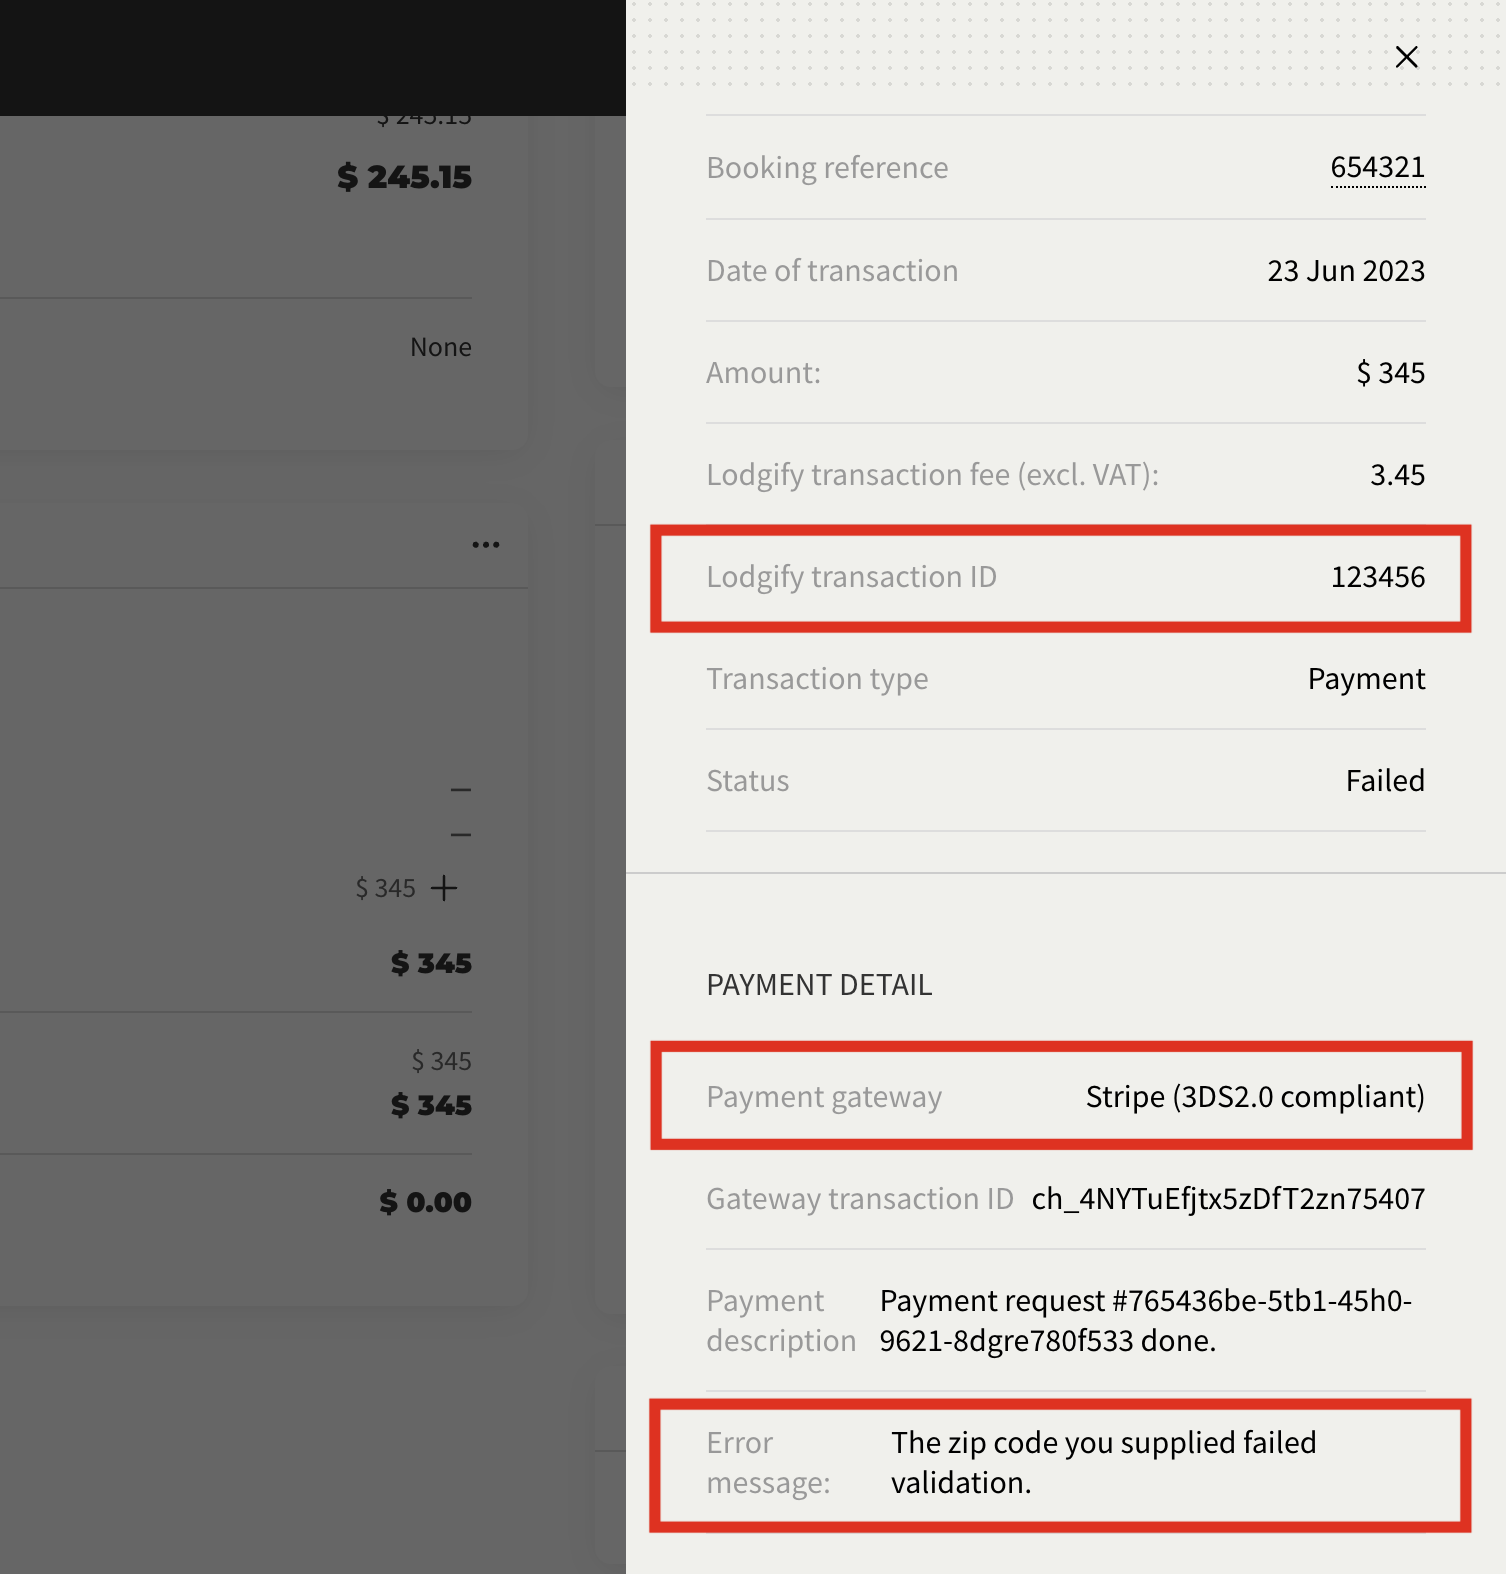Click the Stripe payment gateway value
The image size is (1506, 1574).
(1255, 1097)
